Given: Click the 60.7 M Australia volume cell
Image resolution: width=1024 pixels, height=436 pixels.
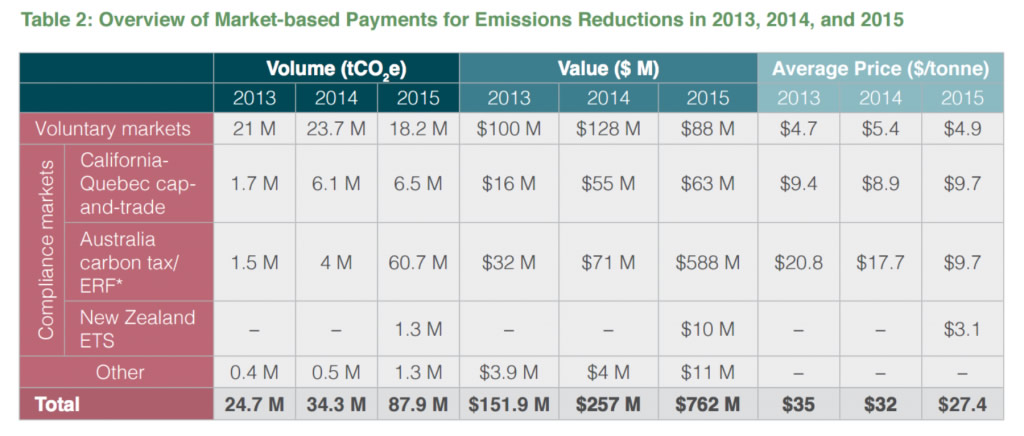Looking at the screenshot, I should (x=418, y=263).
